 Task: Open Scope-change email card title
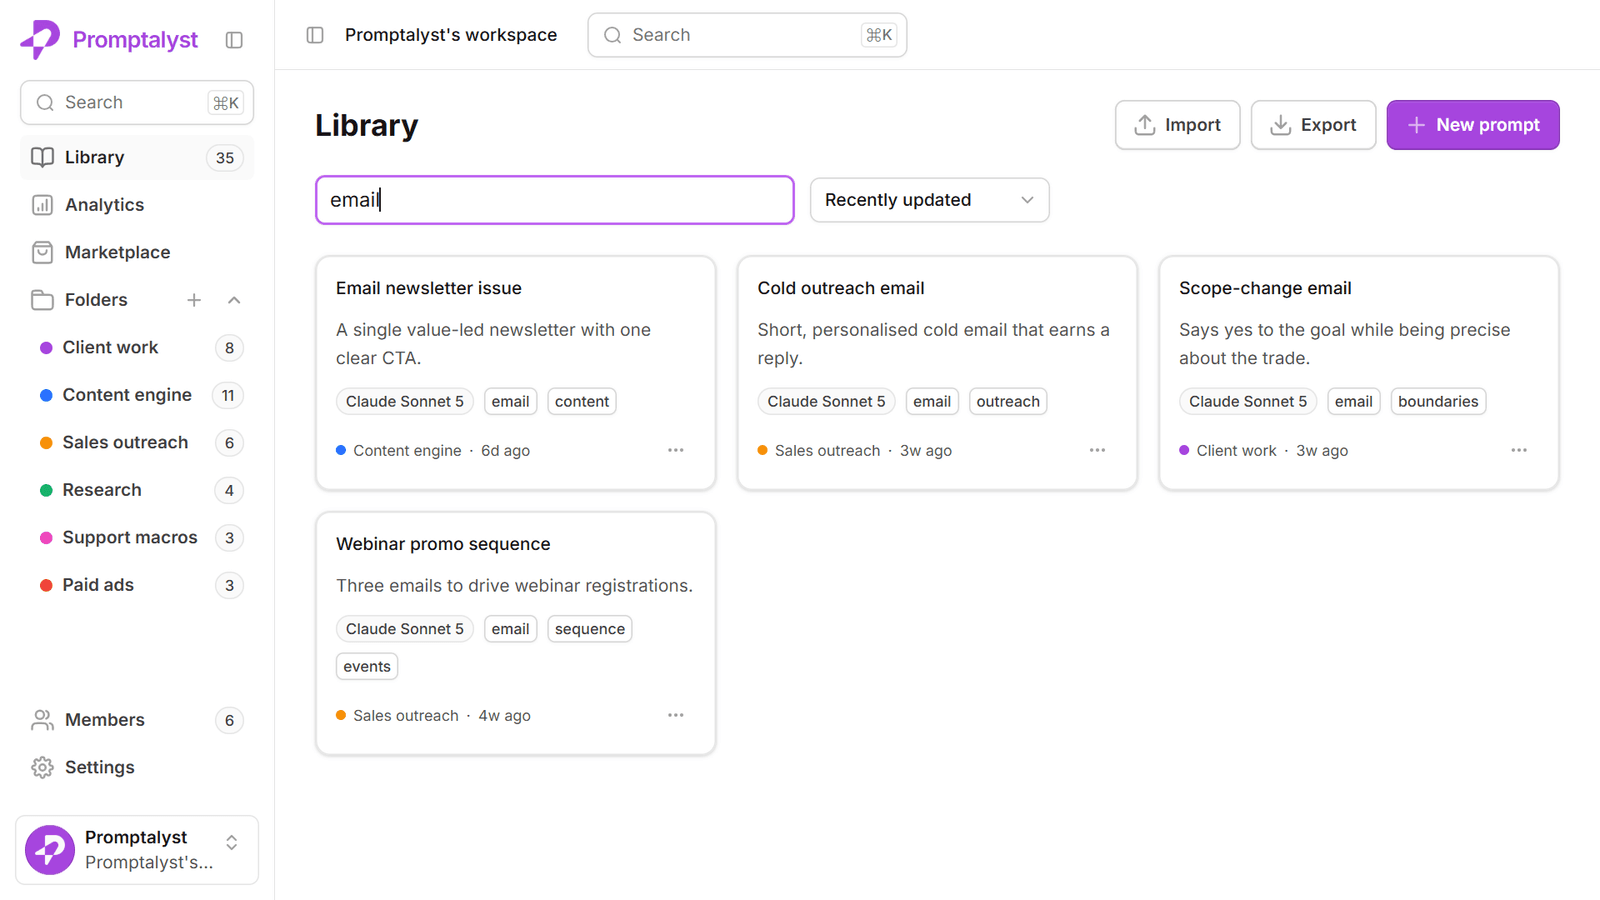click(x=1265, y=288)
